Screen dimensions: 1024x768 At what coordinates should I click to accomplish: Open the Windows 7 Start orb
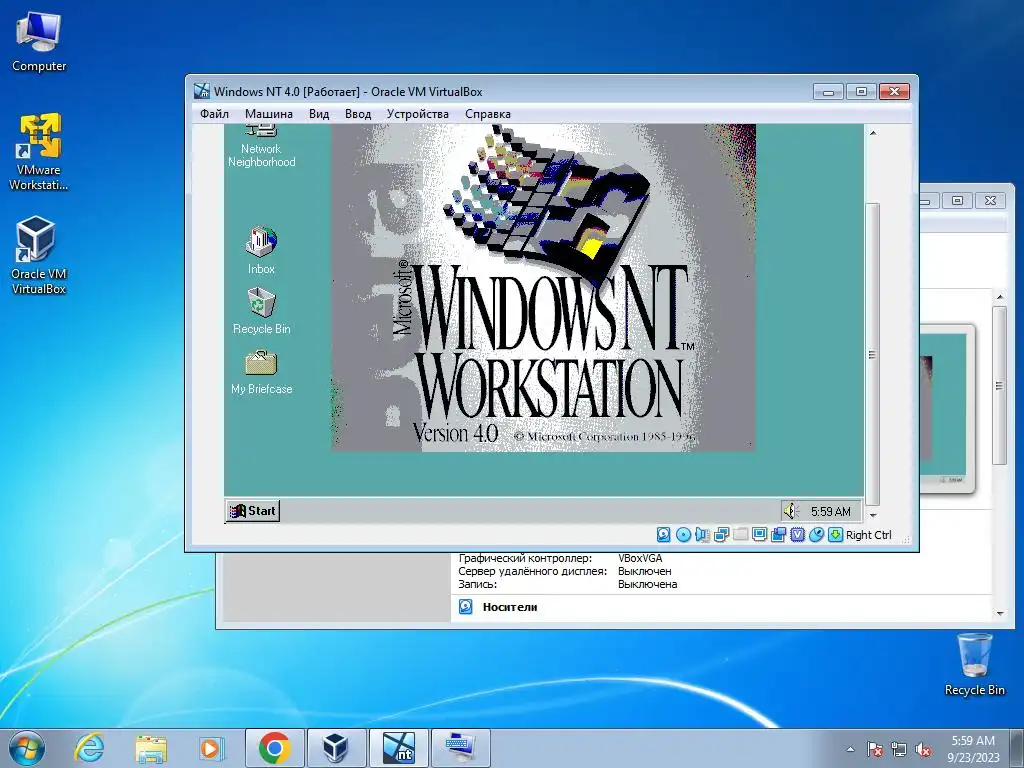tap(27, 748)
